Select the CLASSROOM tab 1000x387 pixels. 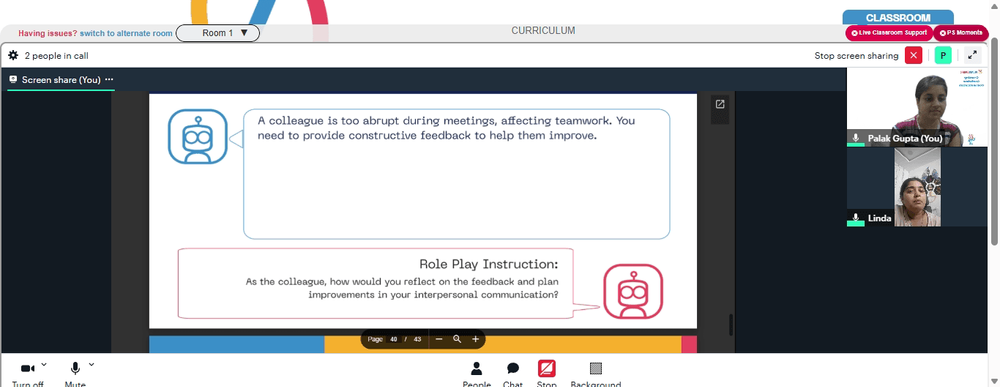click(898, 18)
